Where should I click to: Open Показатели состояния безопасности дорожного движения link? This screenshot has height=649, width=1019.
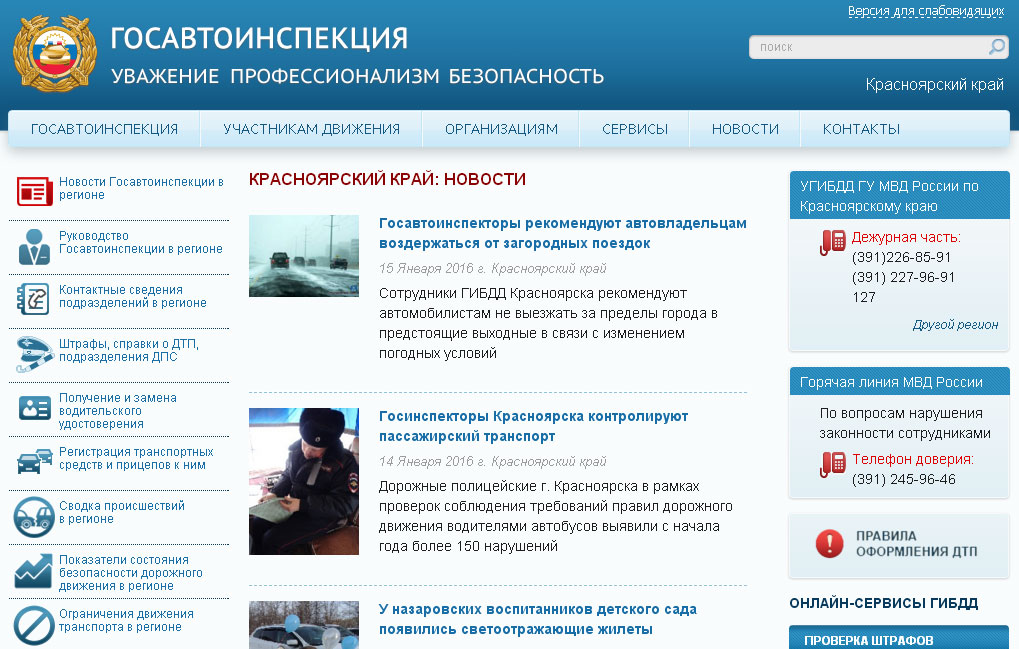(x=131, y=572)
